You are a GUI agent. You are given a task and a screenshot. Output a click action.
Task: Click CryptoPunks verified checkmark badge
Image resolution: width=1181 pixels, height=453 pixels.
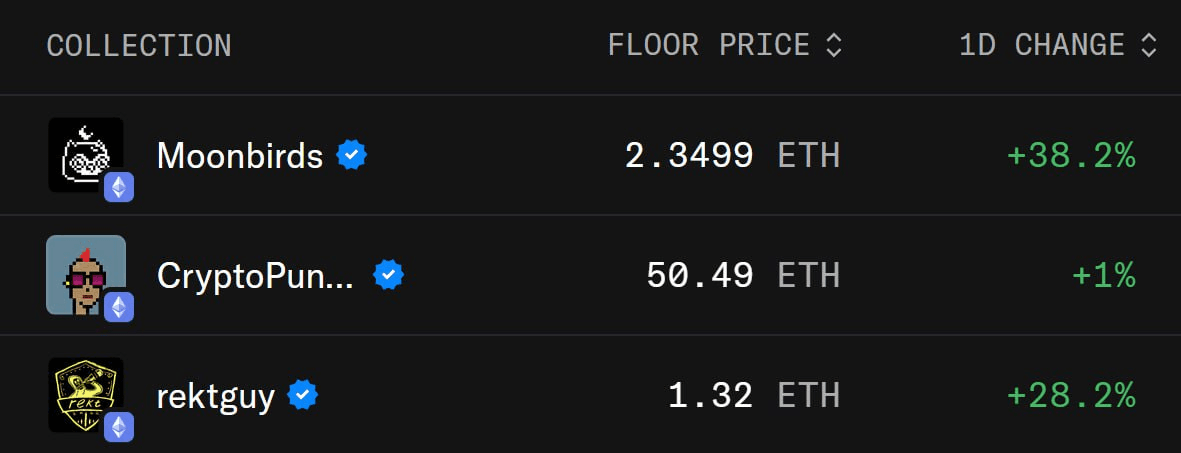coord(389,276)
